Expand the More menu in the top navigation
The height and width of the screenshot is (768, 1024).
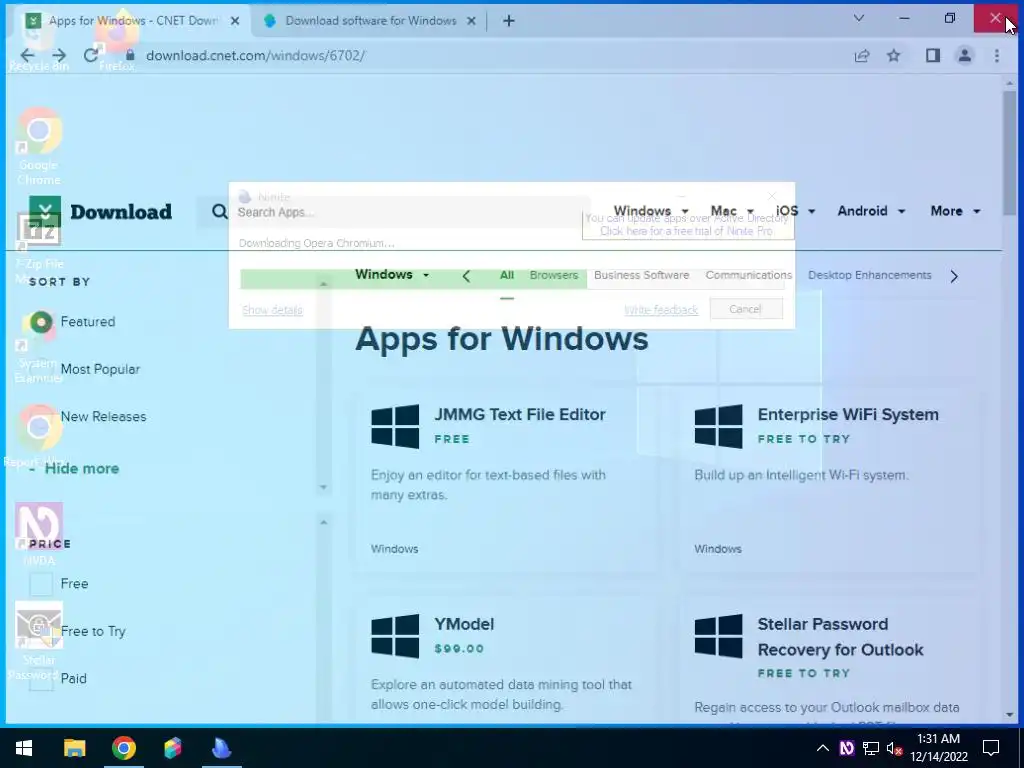955,211
